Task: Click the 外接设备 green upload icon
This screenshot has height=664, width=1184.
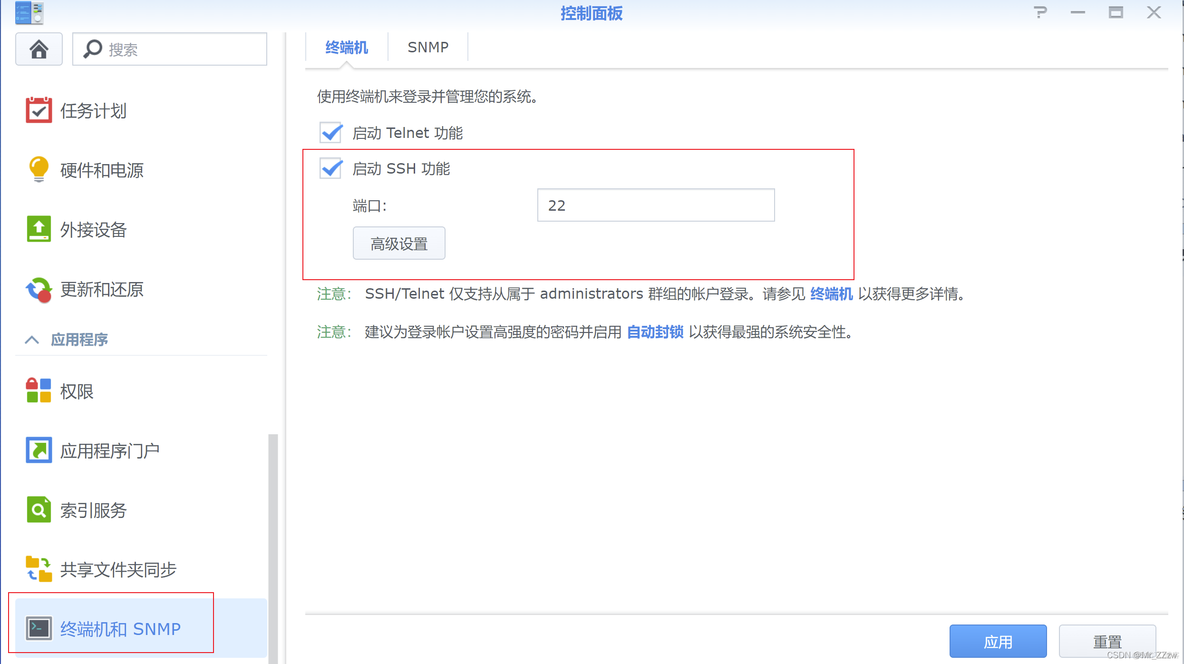Action: [39, 229]
